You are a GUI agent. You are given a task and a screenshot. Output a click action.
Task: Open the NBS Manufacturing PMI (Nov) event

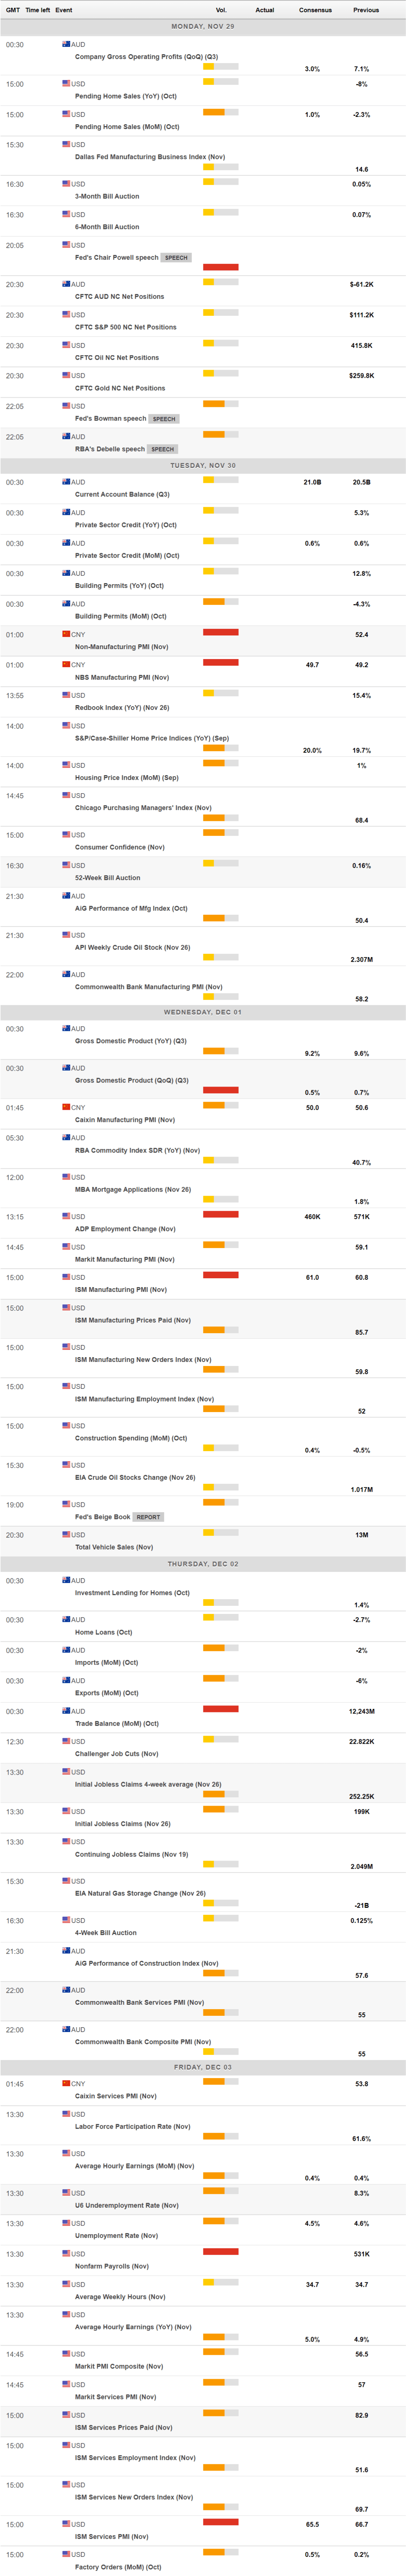(x=121, y=677)
